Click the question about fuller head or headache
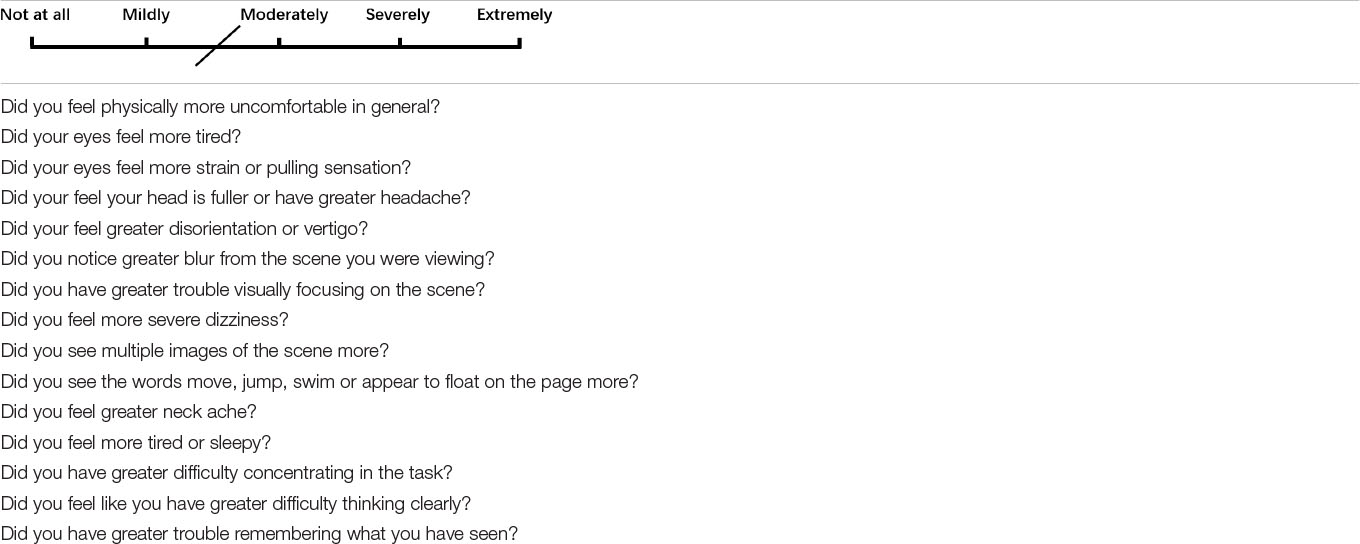1360x544 pixels. [x=236, y=198]
